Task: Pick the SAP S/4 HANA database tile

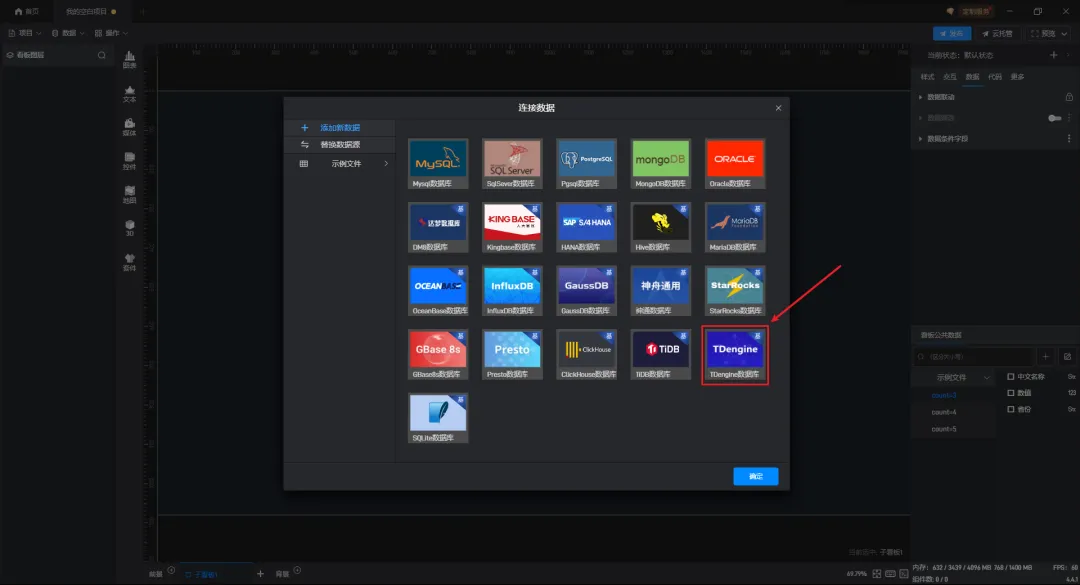Action: [x=586, y=227]
